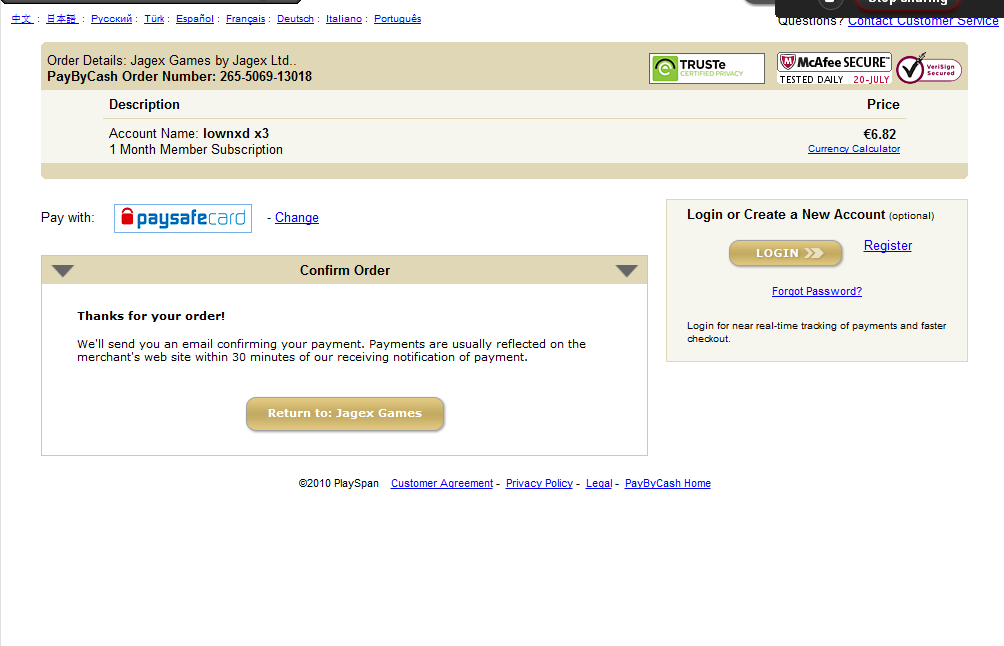This screenshot has height=646, width=1004.
Task: Open Privacy Policy footer link
Action: coord(539,483)
